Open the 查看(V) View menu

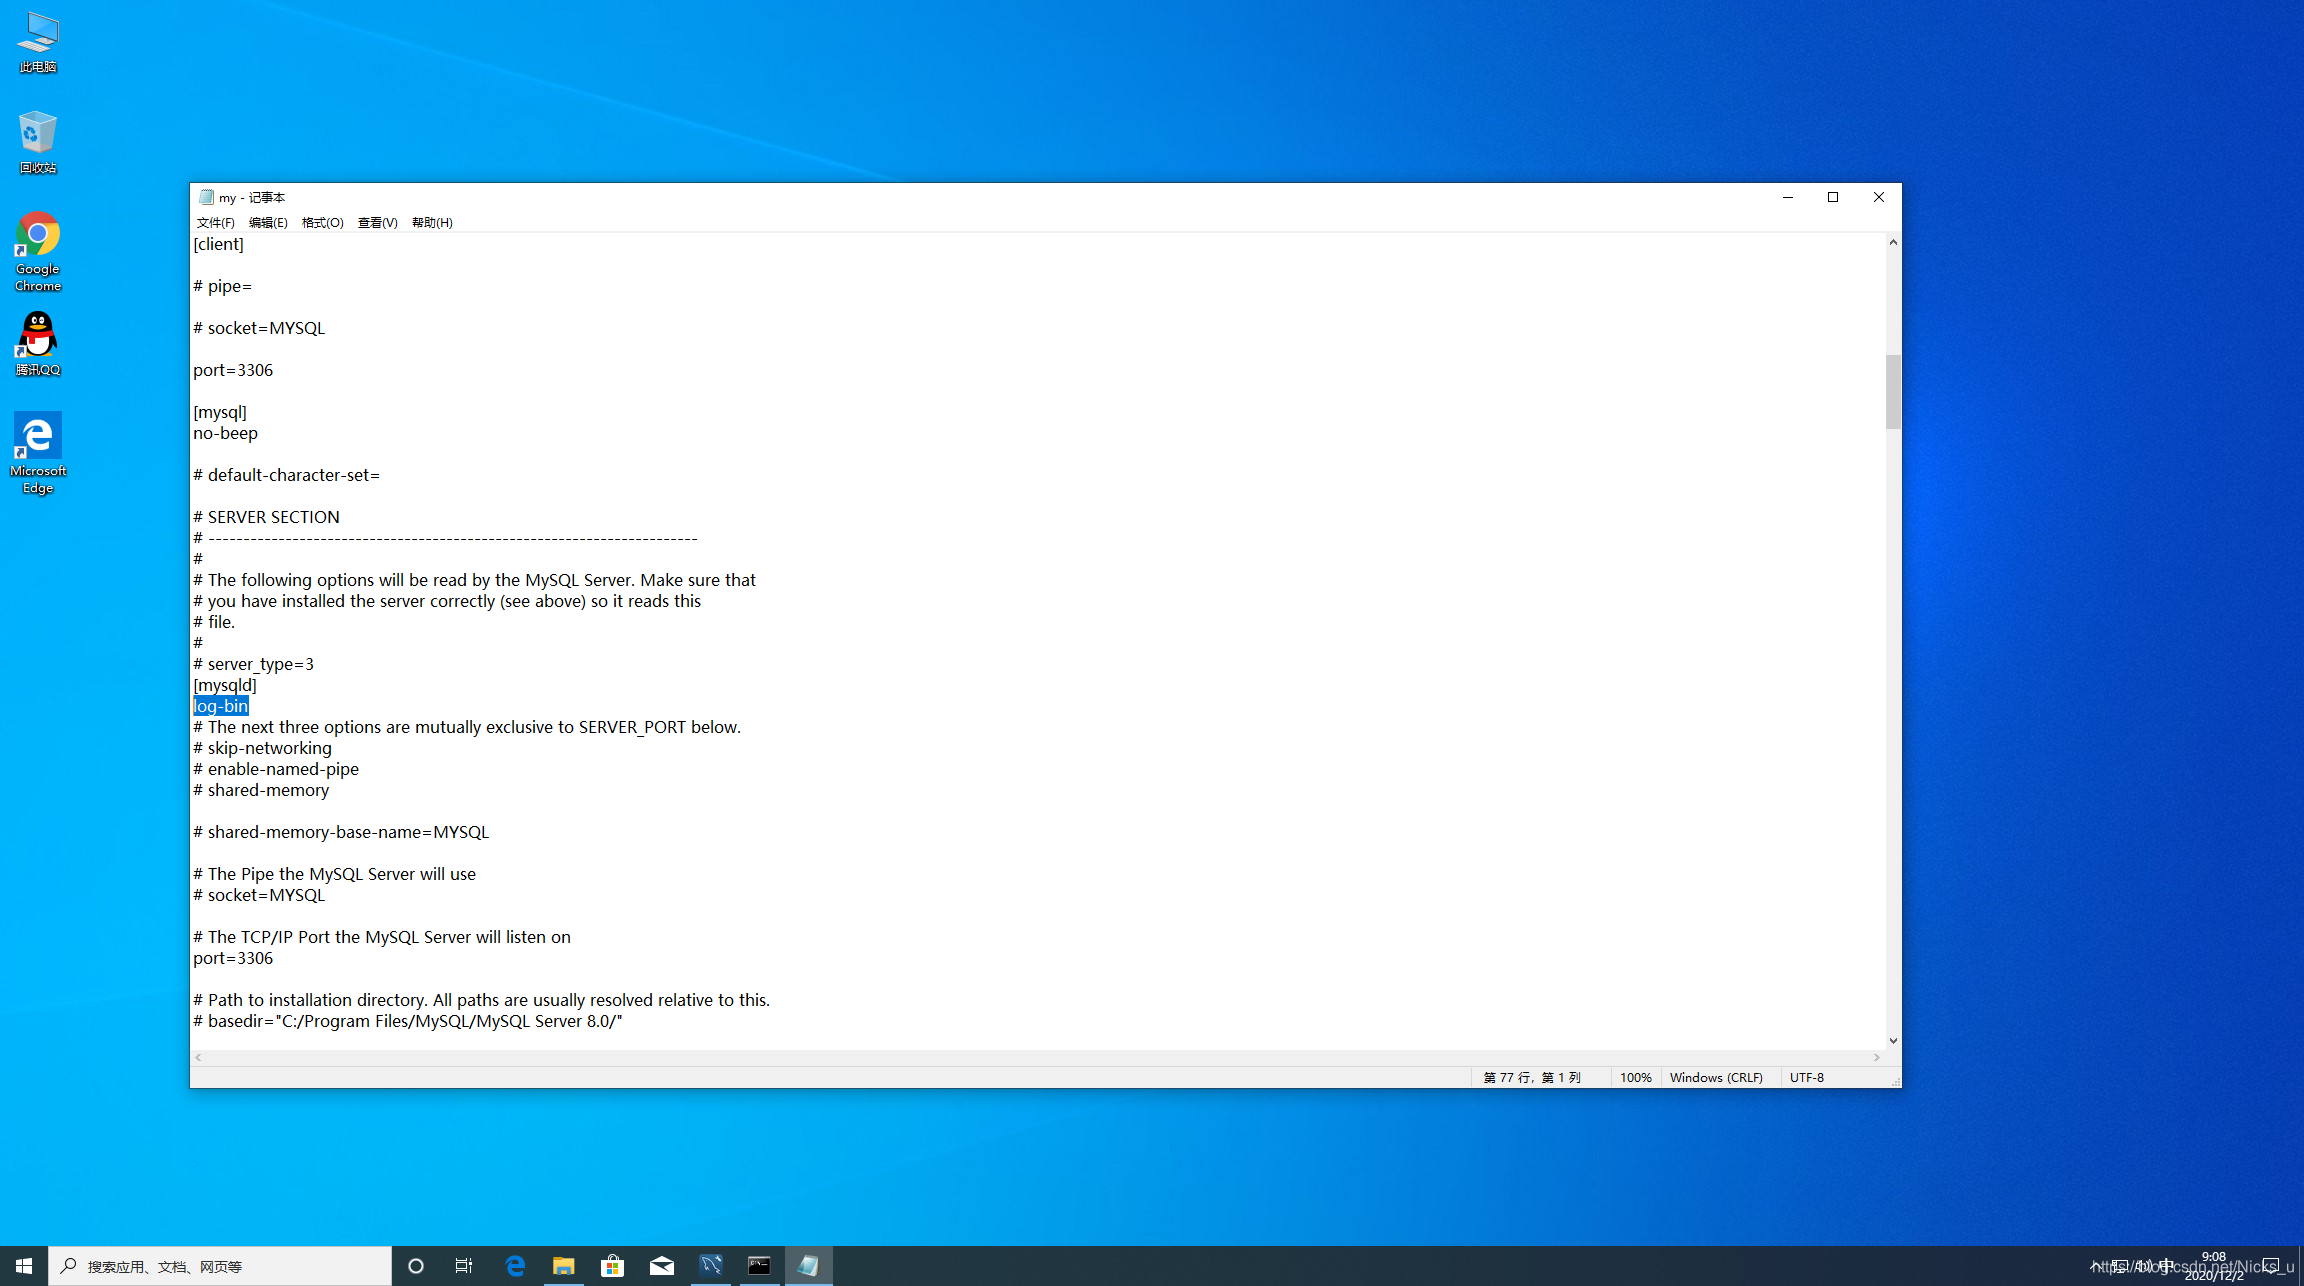point(377,222)
